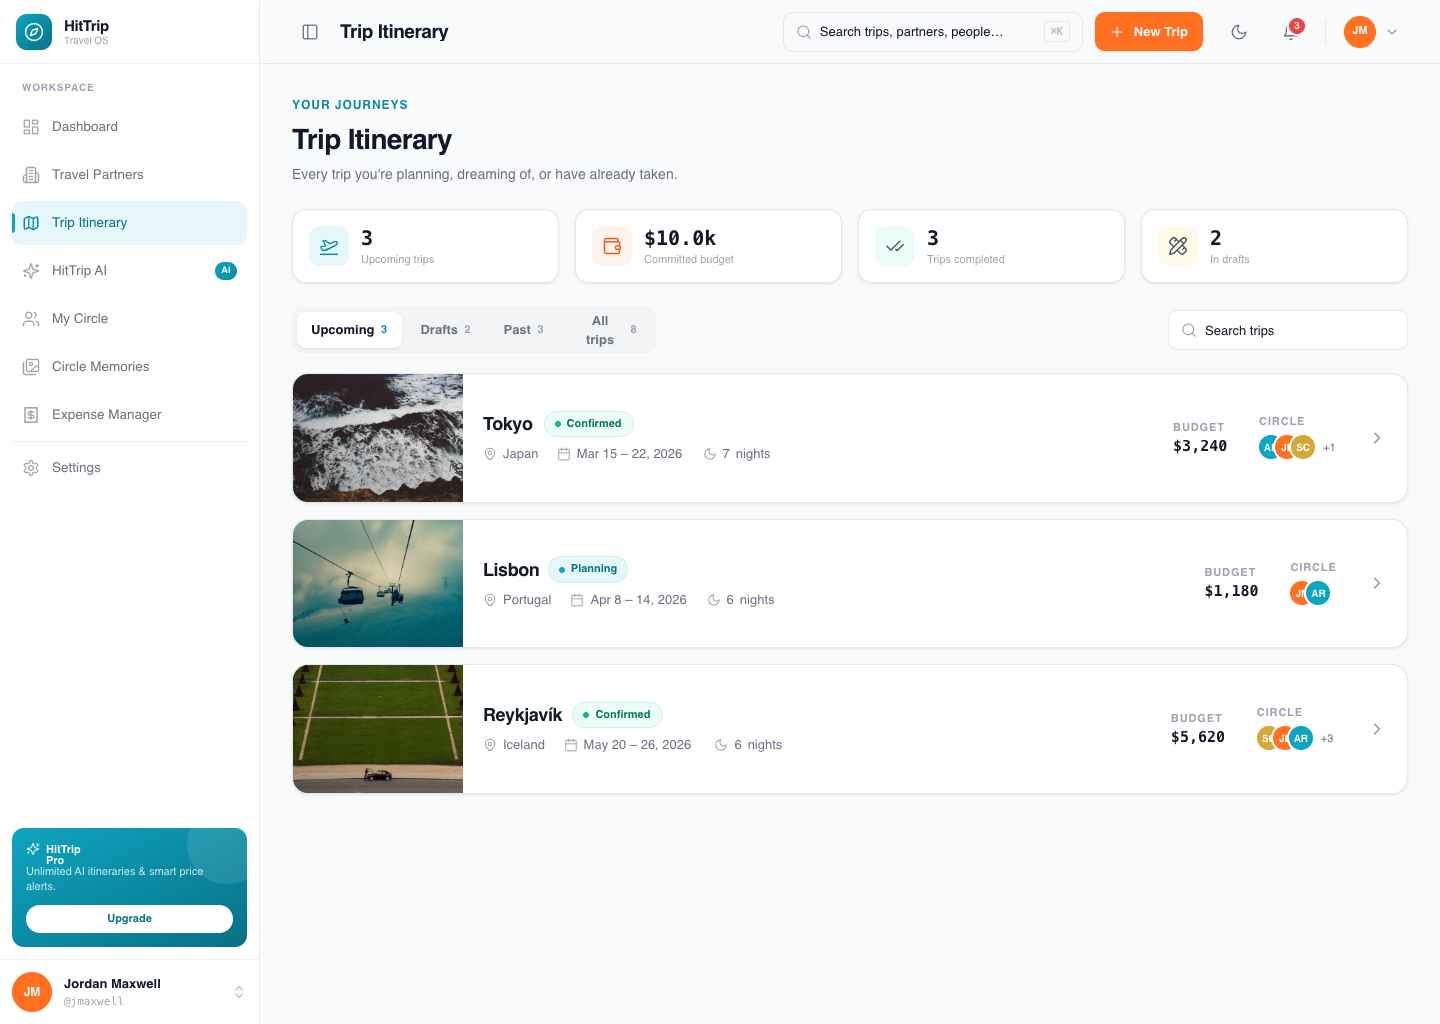The height and width of the screenshot is (1024, 1440).
Task: Click the JM avatar in sidebar footer
Action: tap(32, 992)
